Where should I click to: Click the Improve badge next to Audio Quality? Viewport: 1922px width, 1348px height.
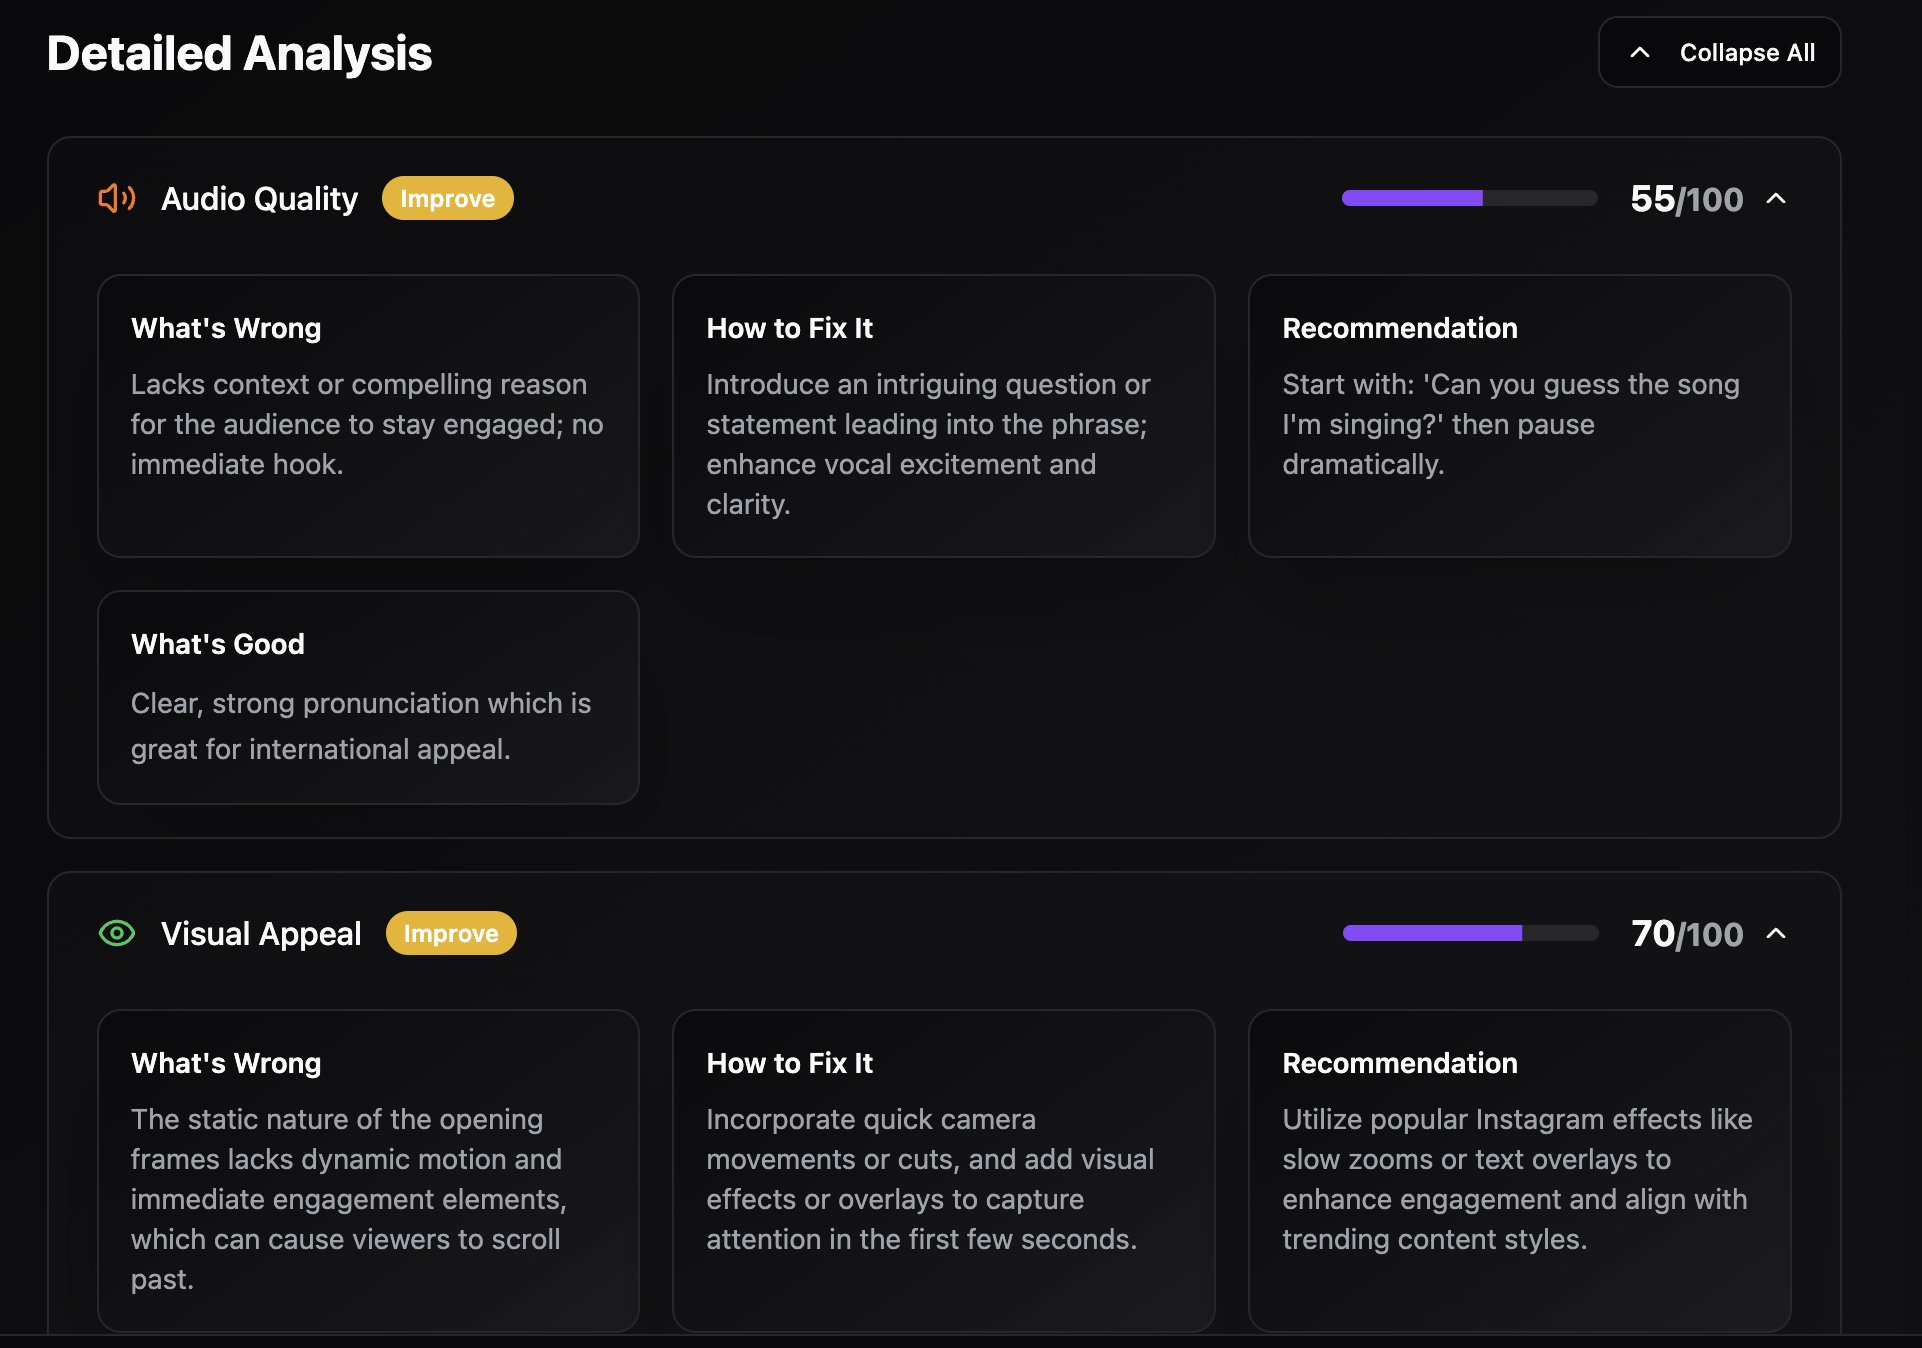coord(447,198)
